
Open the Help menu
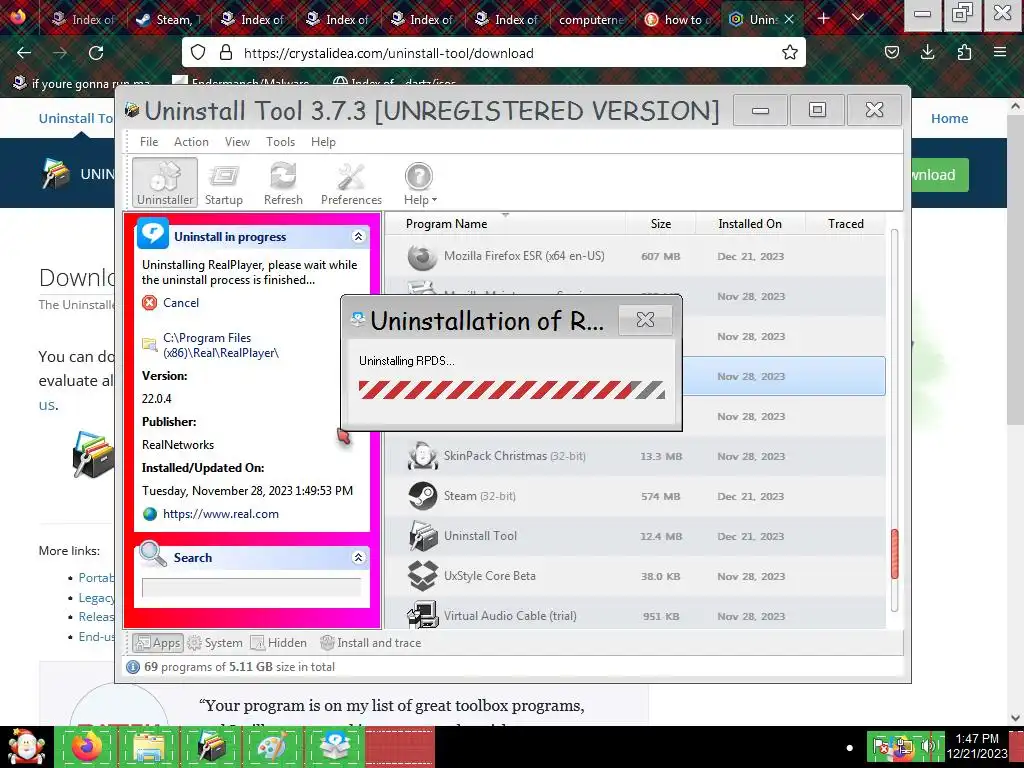[323, 142]
